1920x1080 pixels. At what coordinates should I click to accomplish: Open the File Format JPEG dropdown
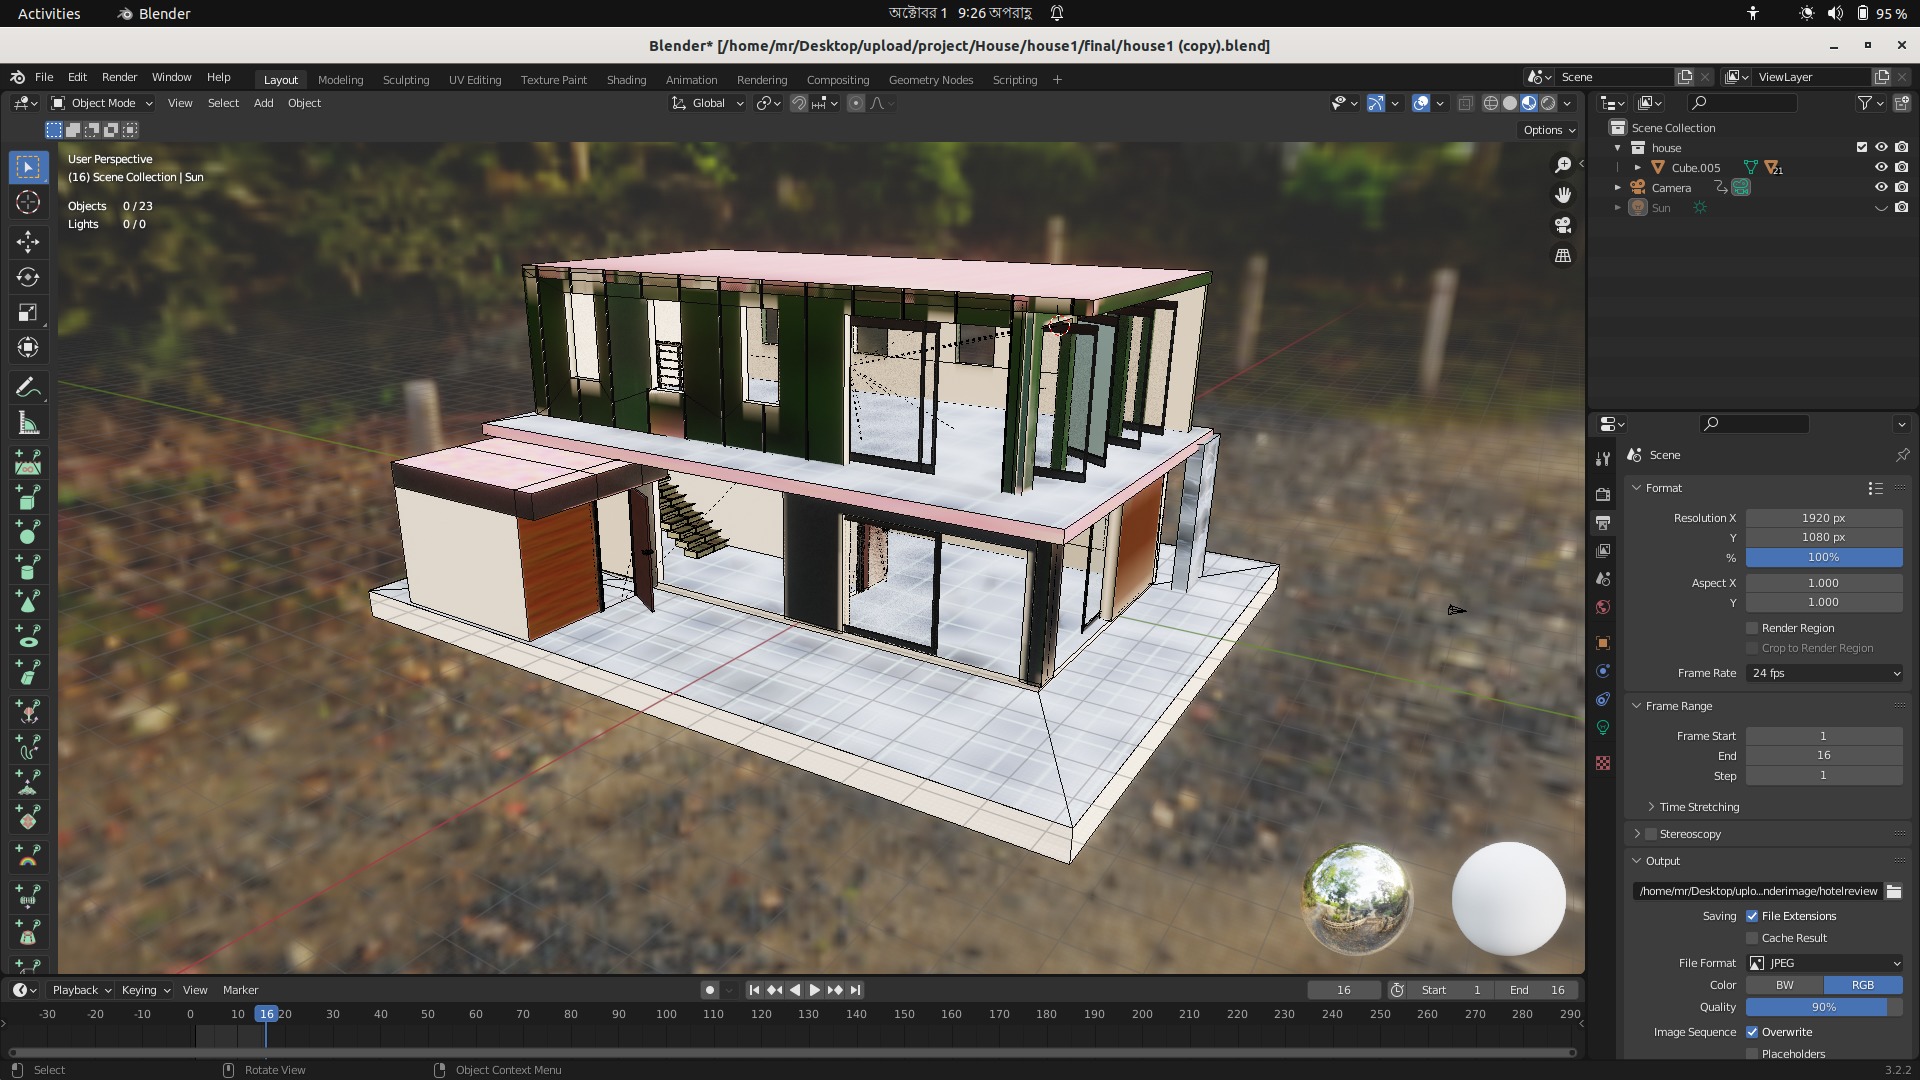click(1825, 963)
